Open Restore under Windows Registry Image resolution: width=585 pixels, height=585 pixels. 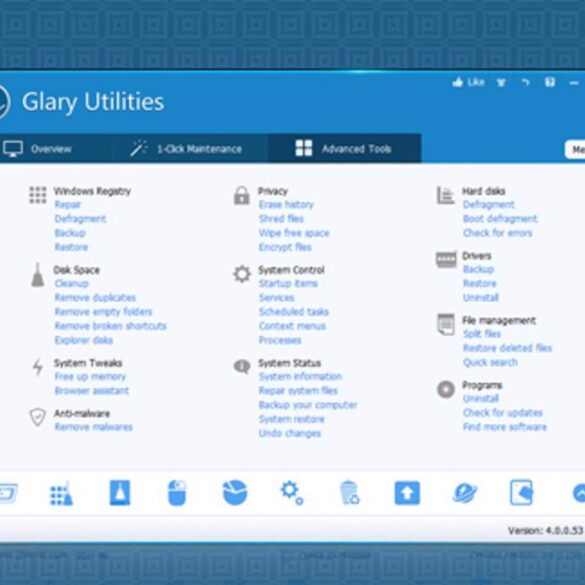point(71,247)
